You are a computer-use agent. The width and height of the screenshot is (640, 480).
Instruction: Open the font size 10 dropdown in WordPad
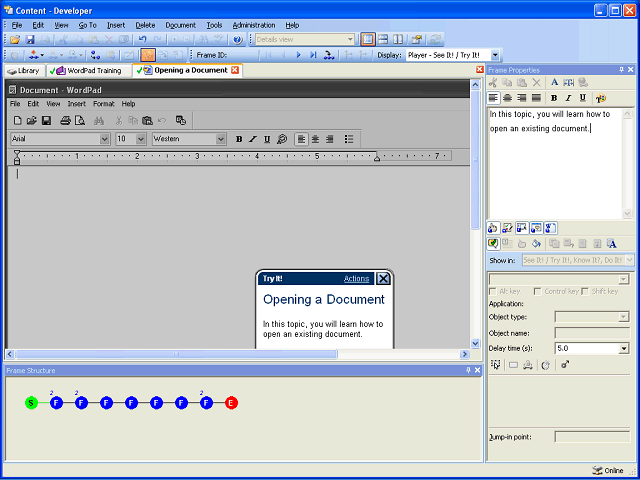141,139
